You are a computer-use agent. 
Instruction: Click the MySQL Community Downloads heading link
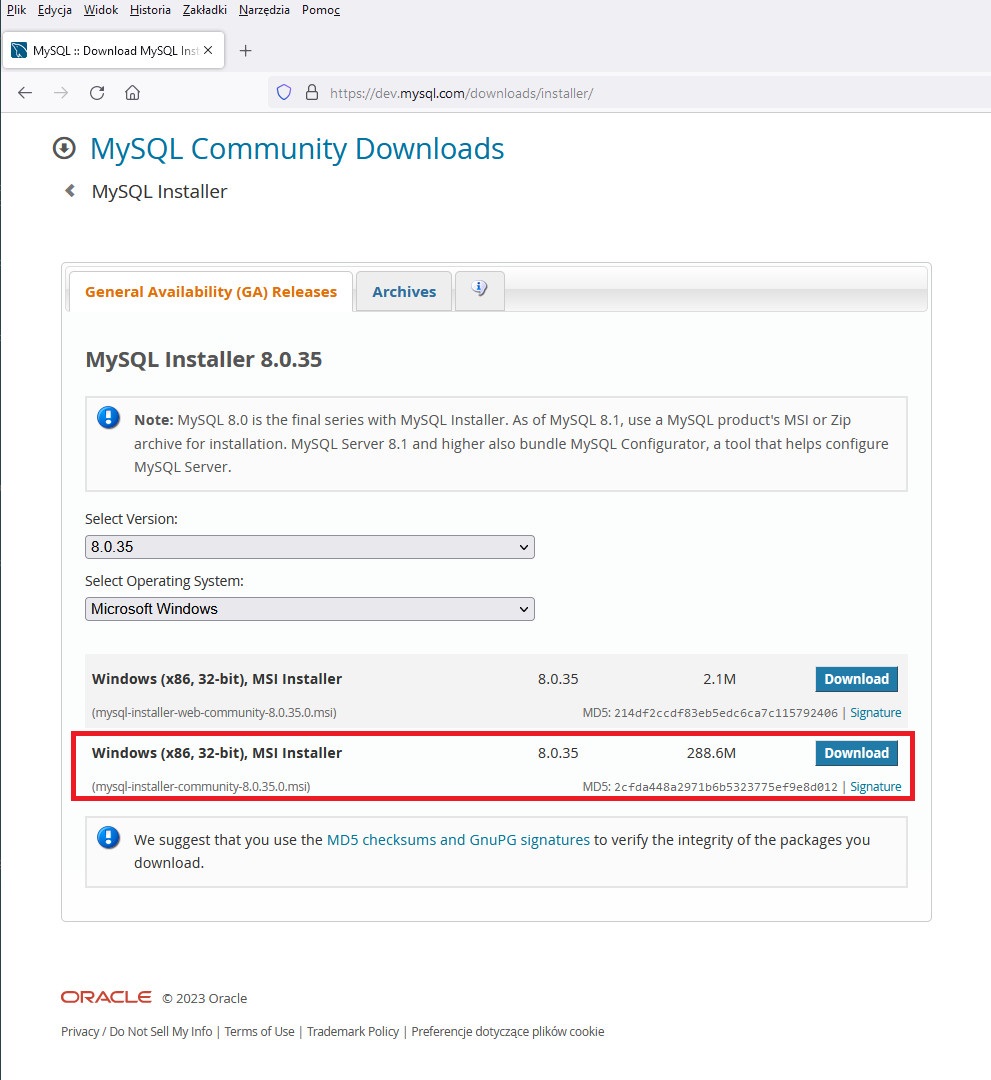tap(297, 149)
